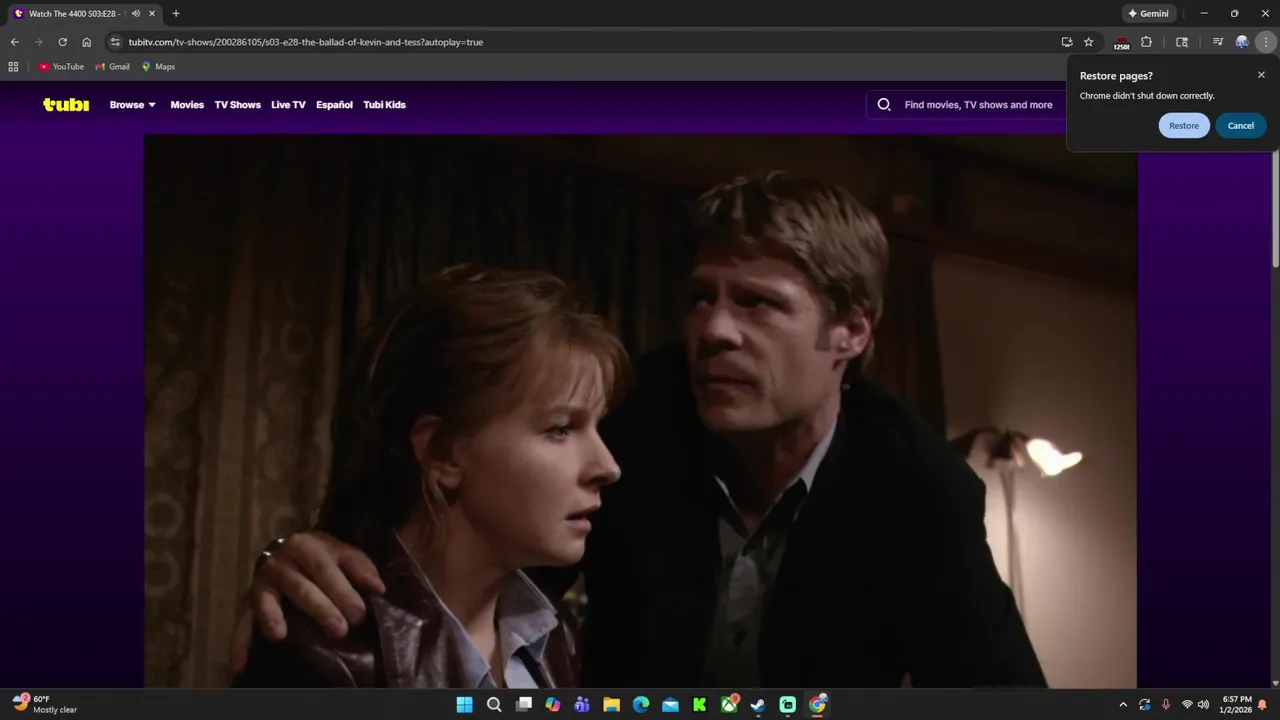
Task: Open Chrome's three-dot menu
Action: [1266, 42]
